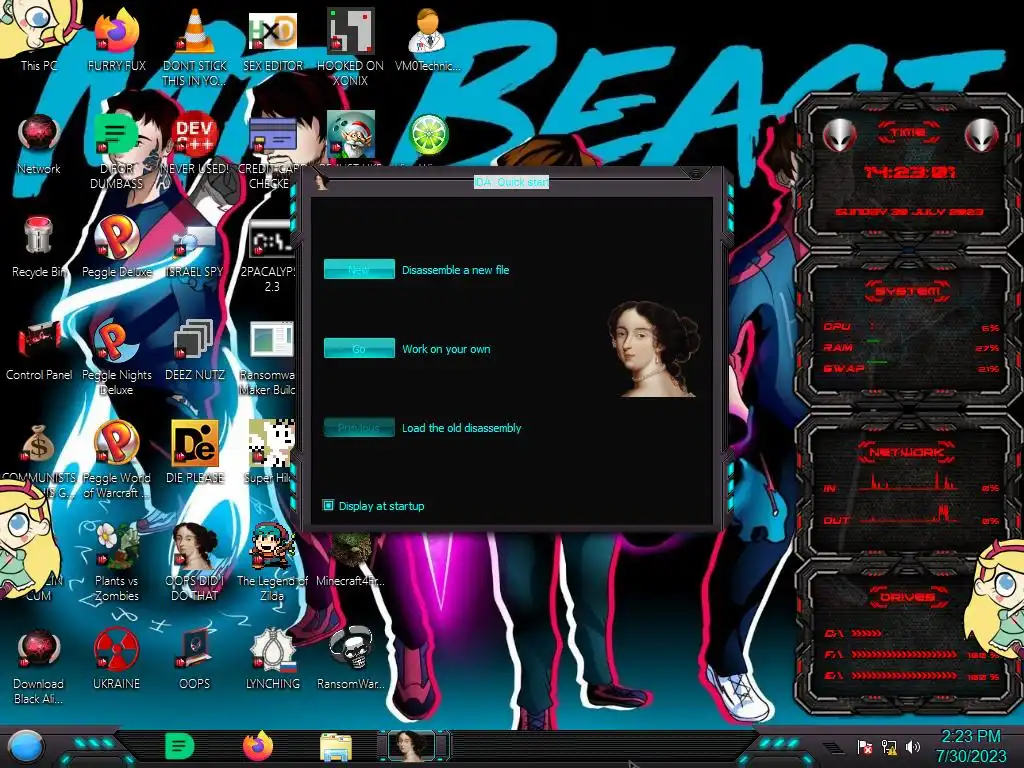This screenshot has width=1024, height=768.
Task: Open File Explorer from the taskbar
Action: 336,747
